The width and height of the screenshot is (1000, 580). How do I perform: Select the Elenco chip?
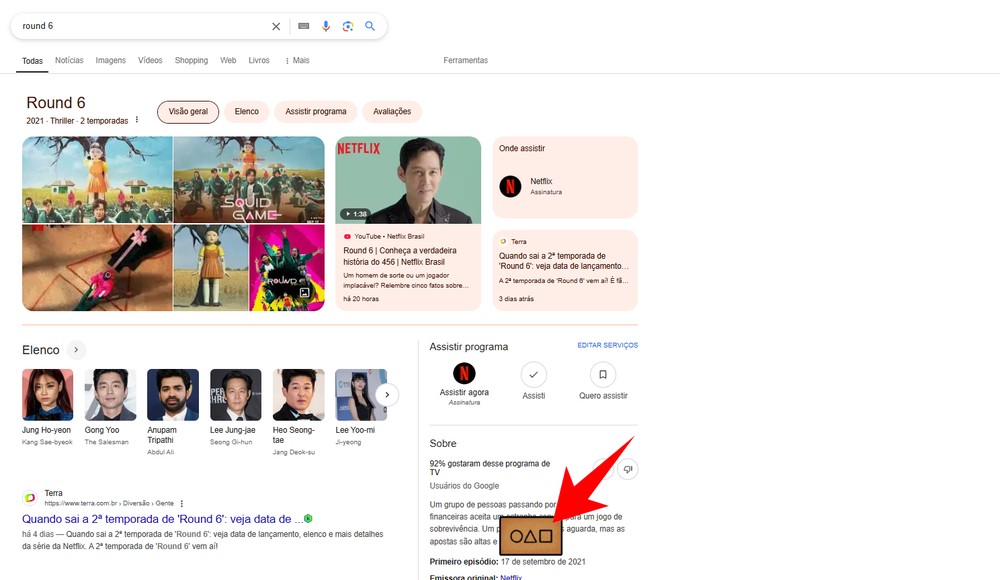point(247,112)
